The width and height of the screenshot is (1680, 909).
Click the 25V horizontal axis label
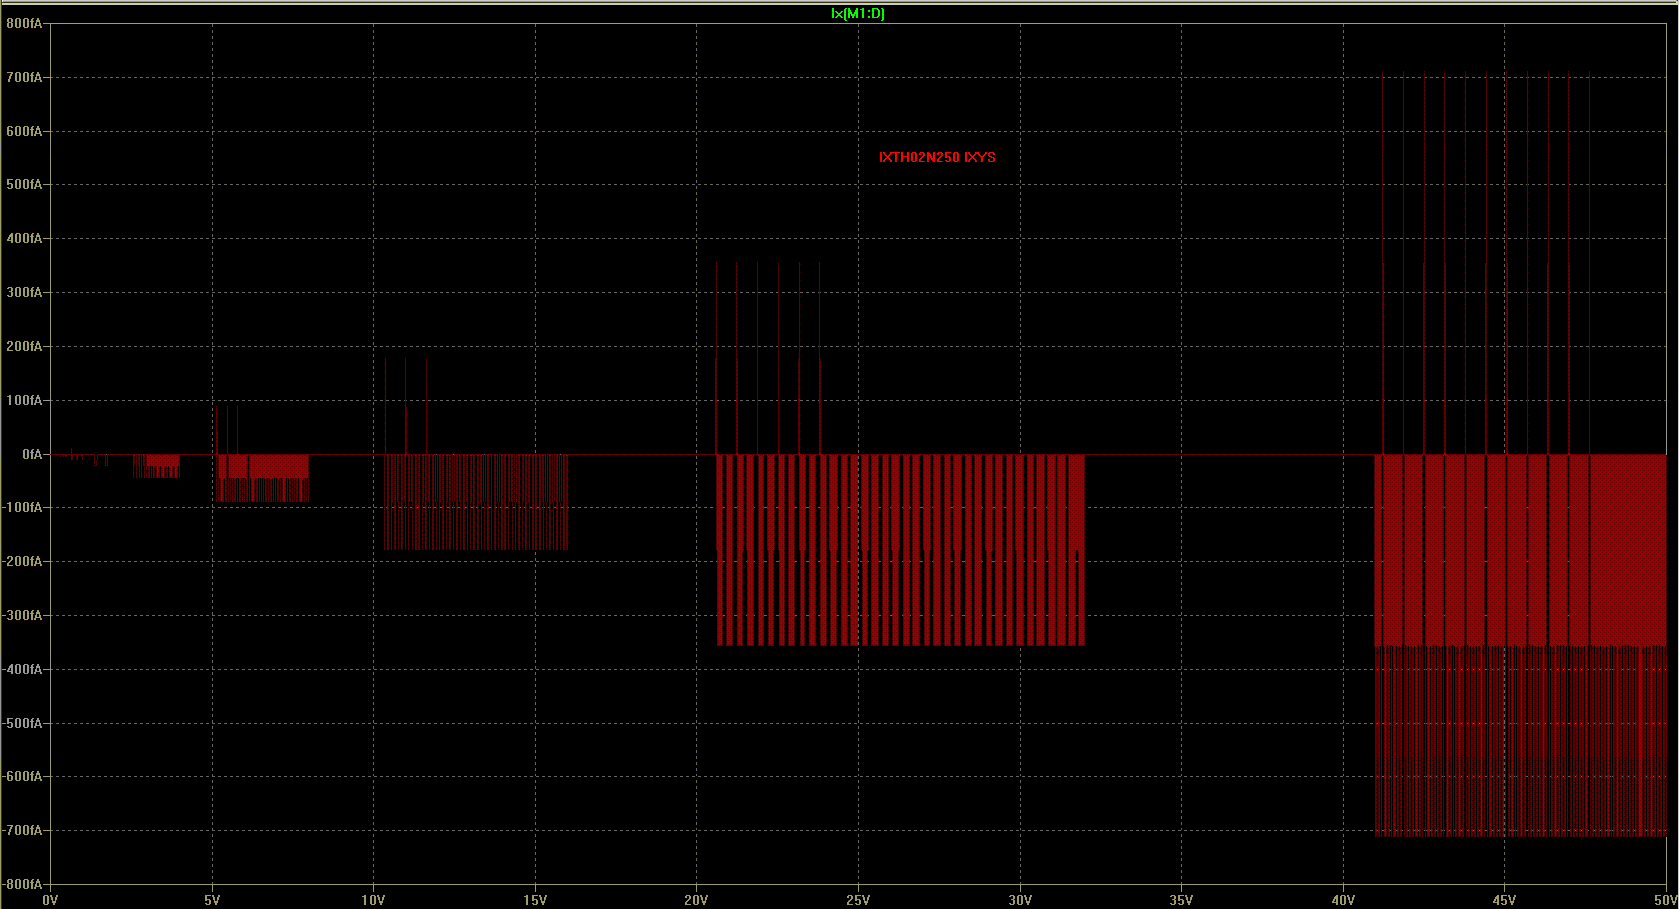pyautogui.click(x=858, y=900)
